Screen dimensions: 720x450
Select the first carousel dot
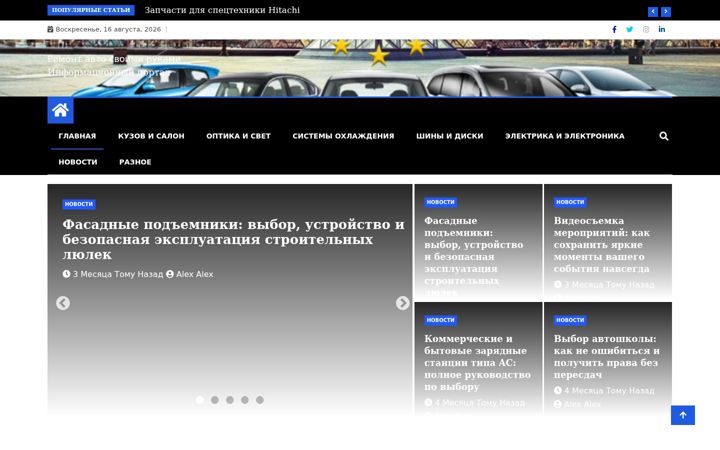pyautogui.click(x=199, y=400)
